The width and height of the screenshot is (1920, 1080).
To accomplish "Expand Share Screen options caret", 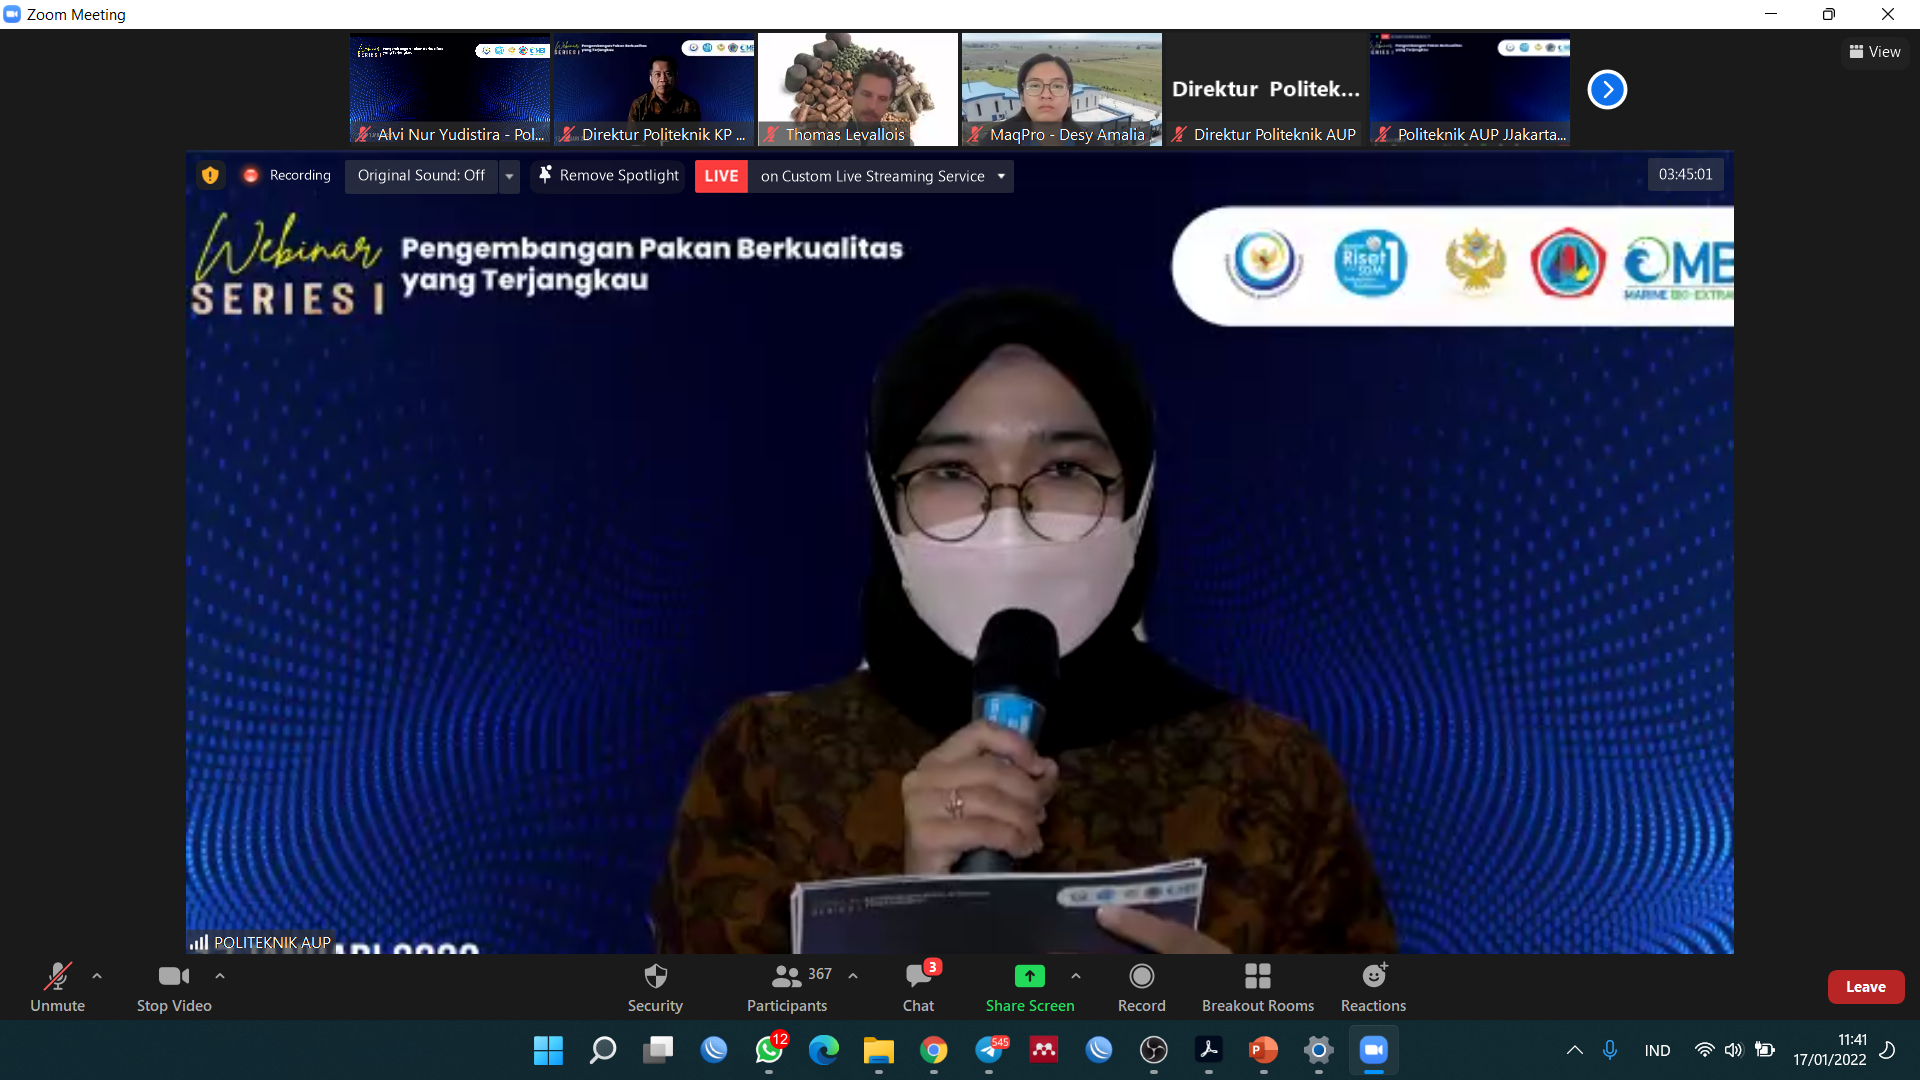I will (x=1076, y=975).
